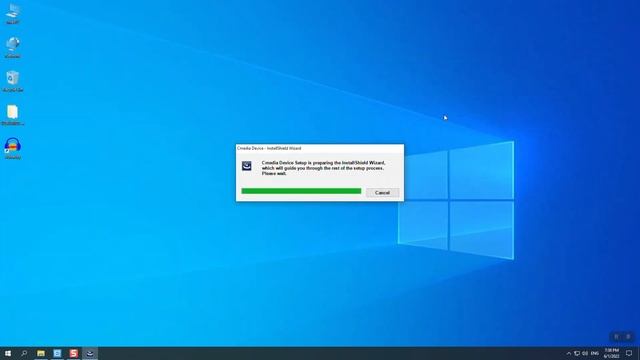Switch the ENG input language indicator
Screen dimensions: 640x360
pos(595,353)
